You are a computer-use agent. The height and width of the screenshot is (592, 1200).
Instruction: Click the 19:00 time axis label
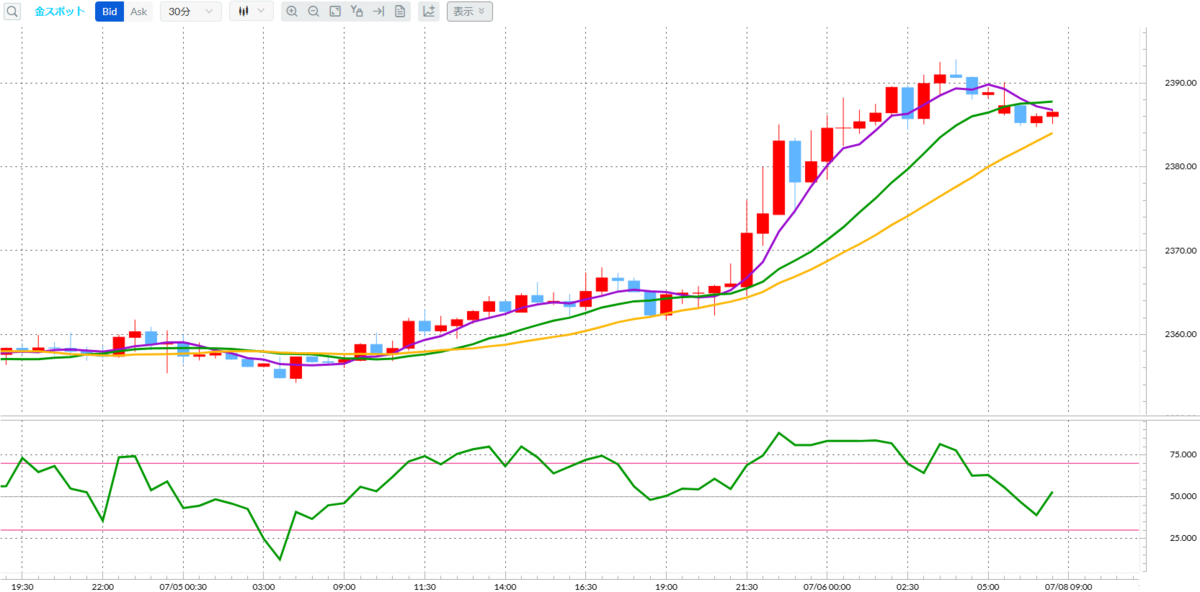[x=667, y=587]
